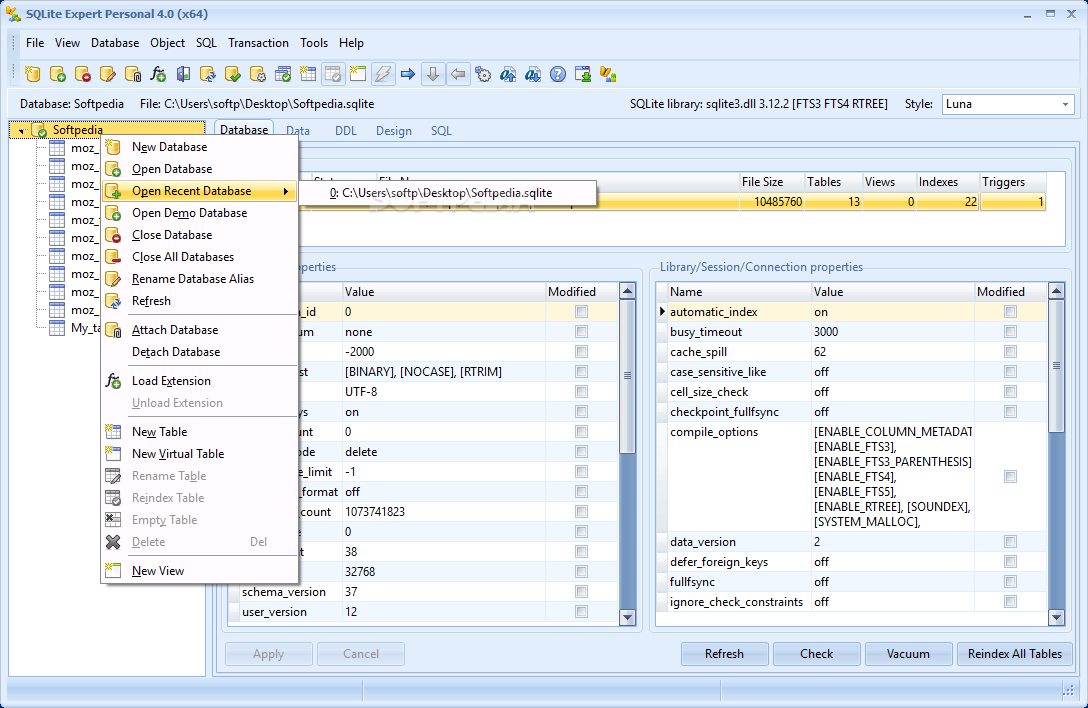Screen dimensions: 1088x708
Task: Expand the Open Recent Database submenu arrow
Action: pos(285,191)
